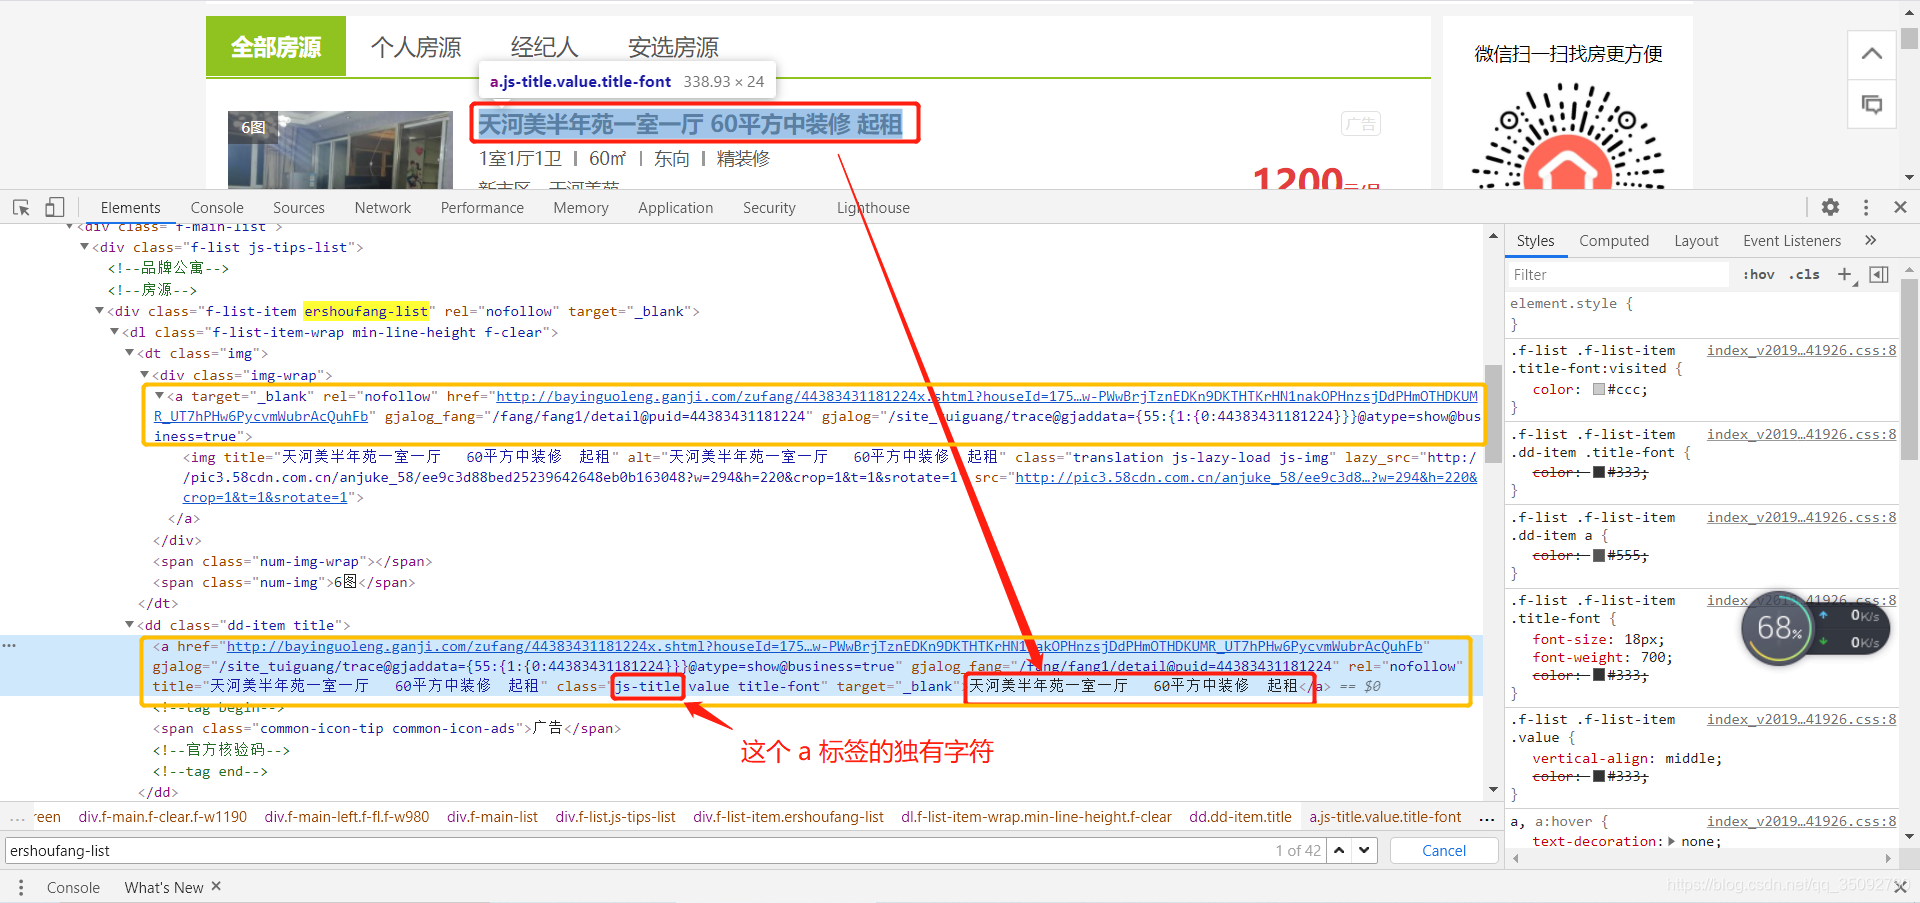Select the 安选房源 listing tab
The height and width of the screenshot is (903, 1920).
[x=674, y=46]
